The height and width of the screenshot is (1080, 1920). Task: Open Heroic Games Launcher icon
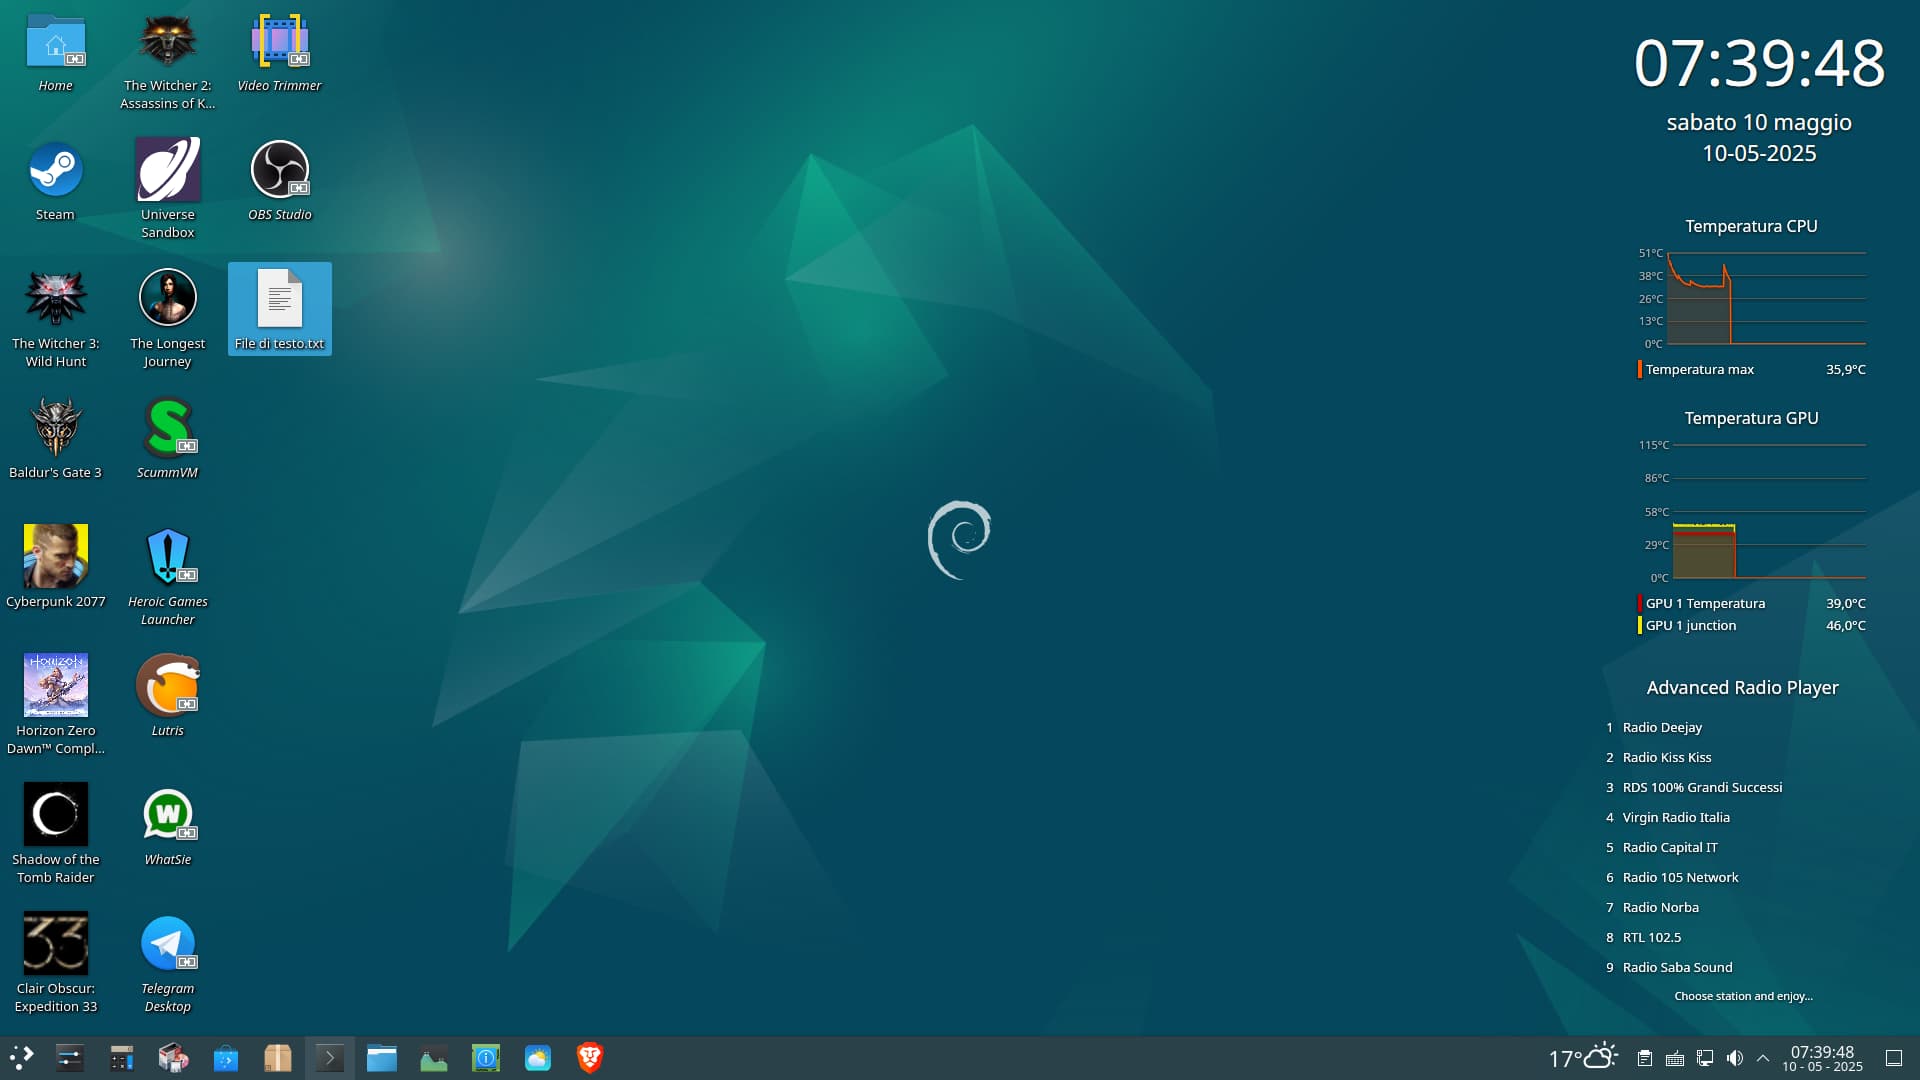(167, 577)
